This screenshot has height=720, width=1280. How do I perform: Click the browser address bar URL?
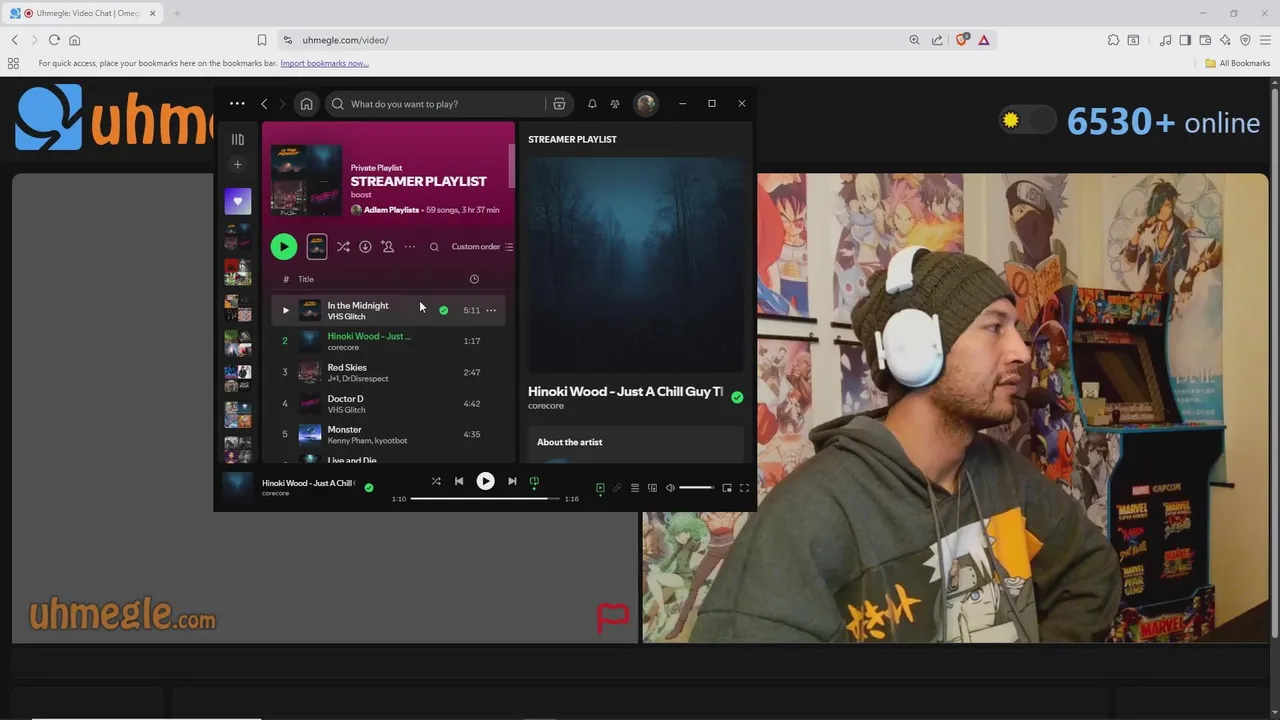coord(345,40)
